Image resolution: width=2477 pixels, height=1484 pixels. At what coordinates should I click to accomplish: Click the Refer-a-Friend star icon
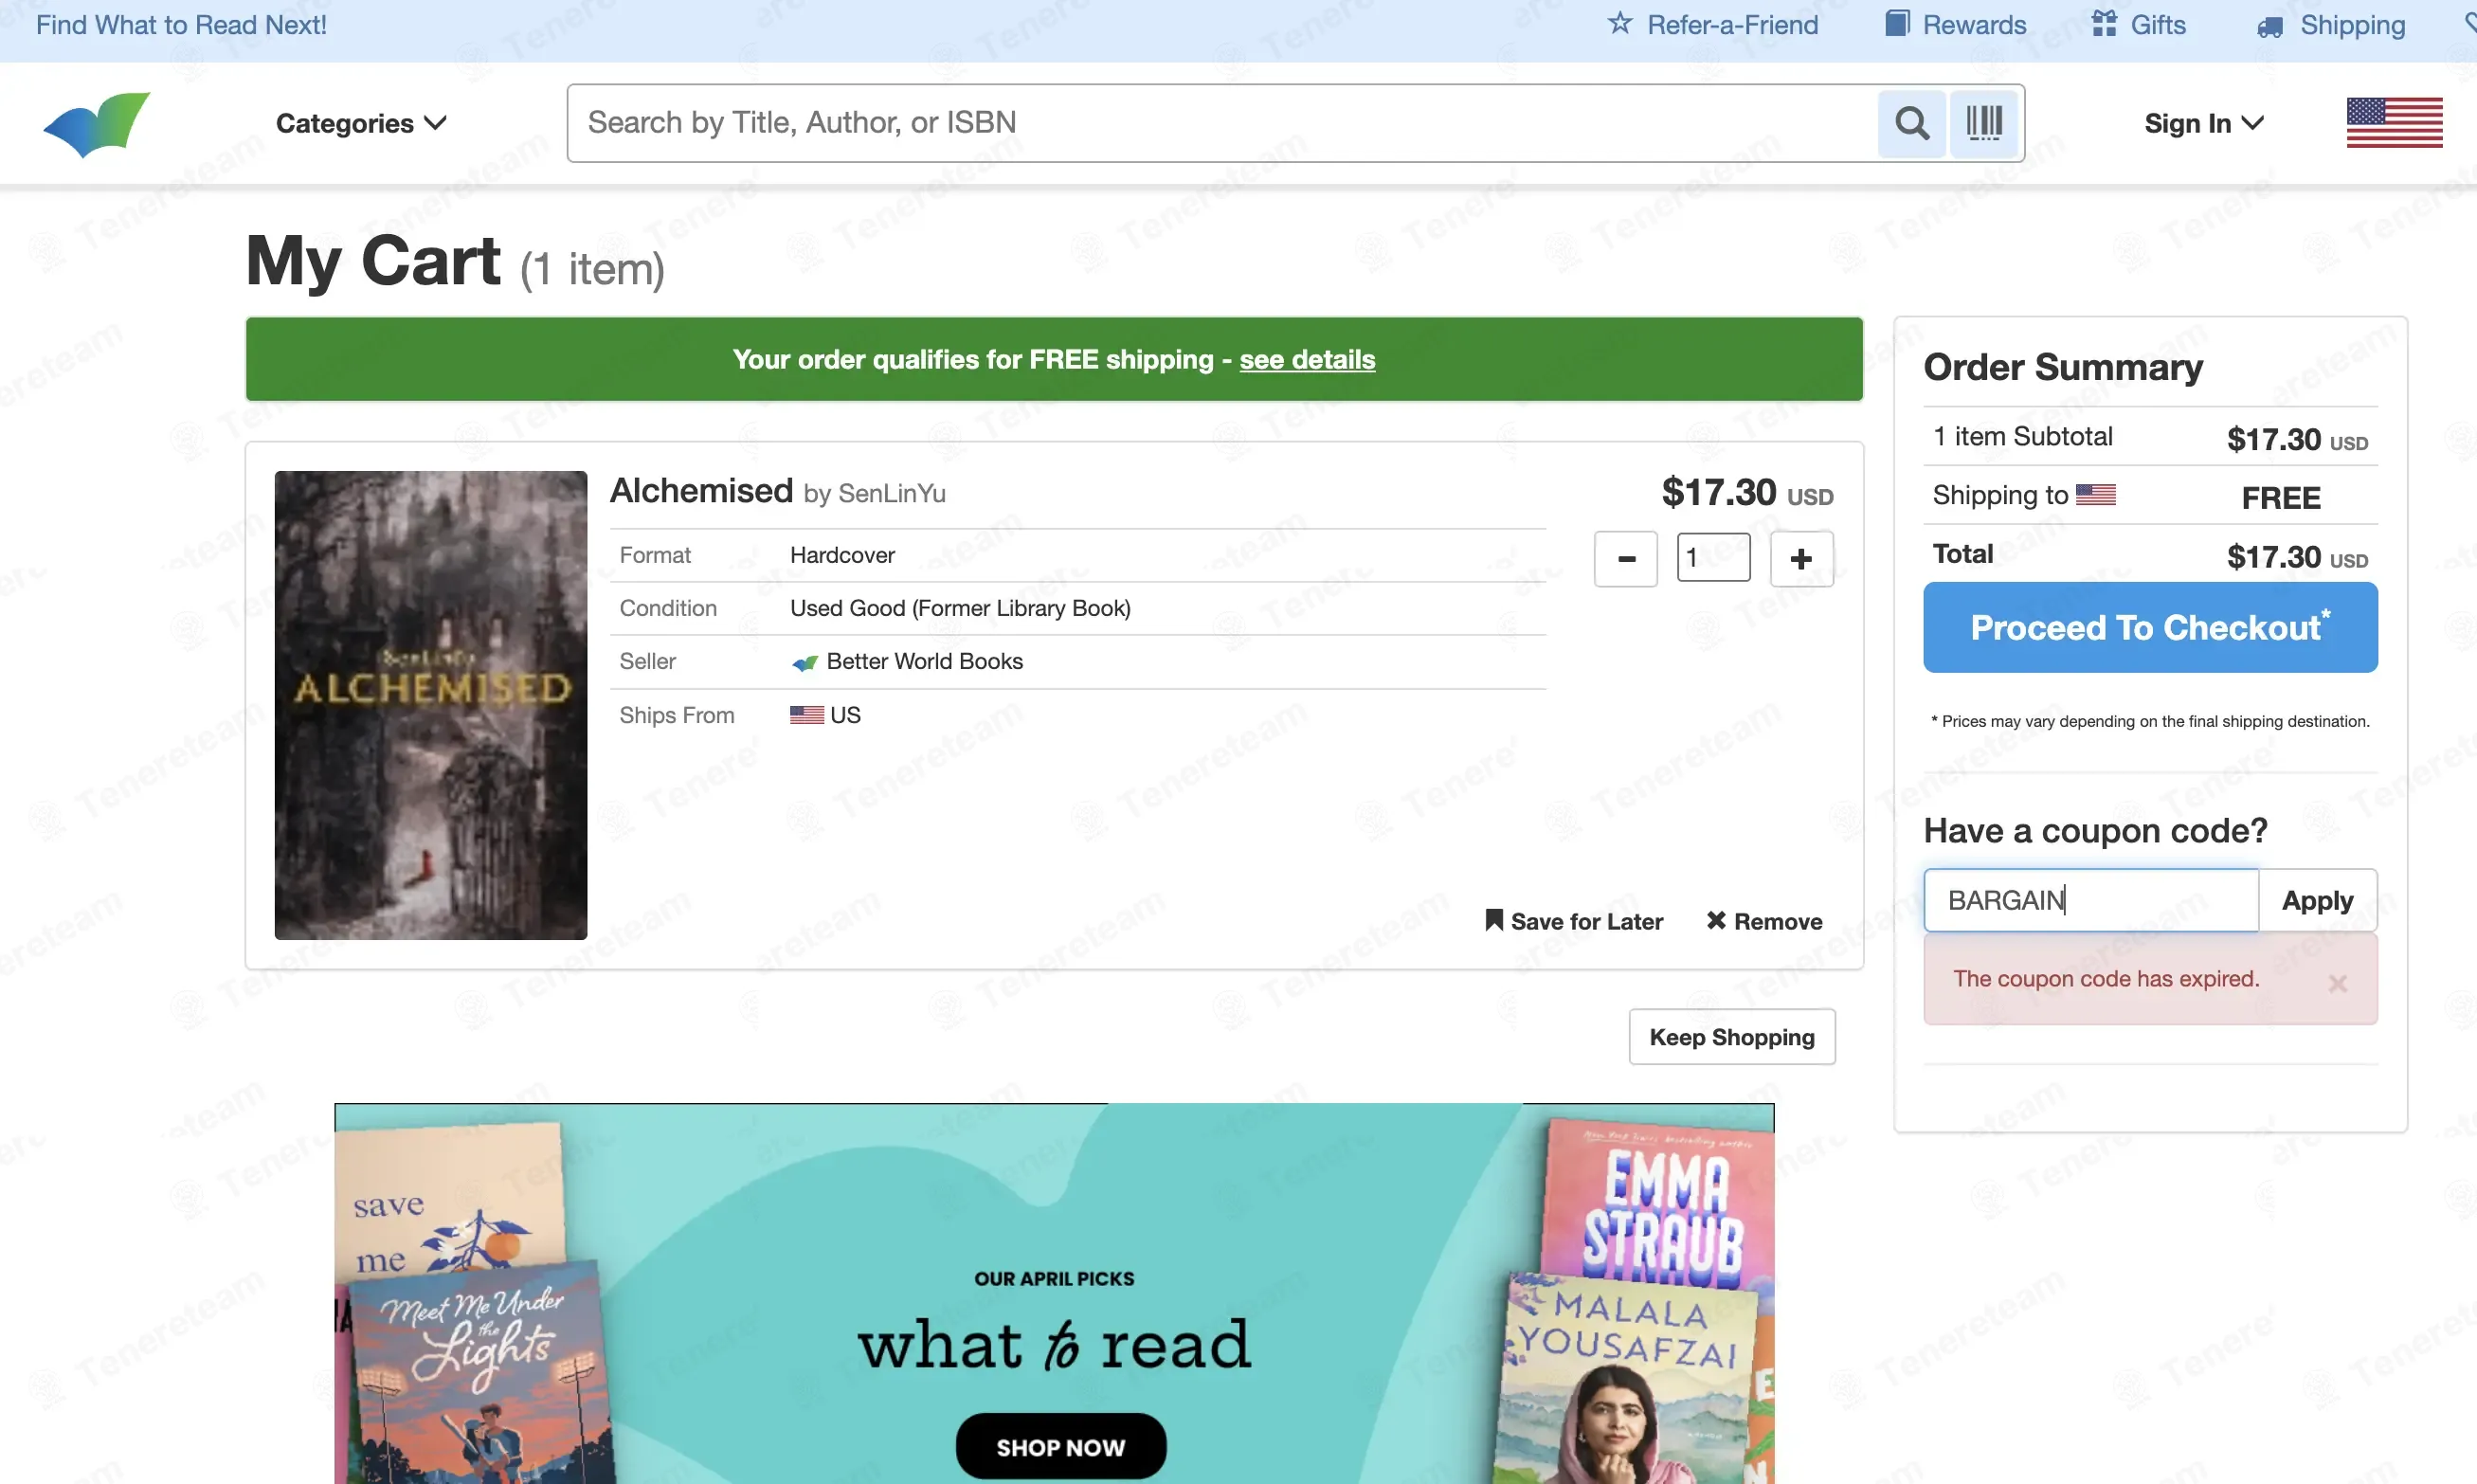click(1619, 23)
